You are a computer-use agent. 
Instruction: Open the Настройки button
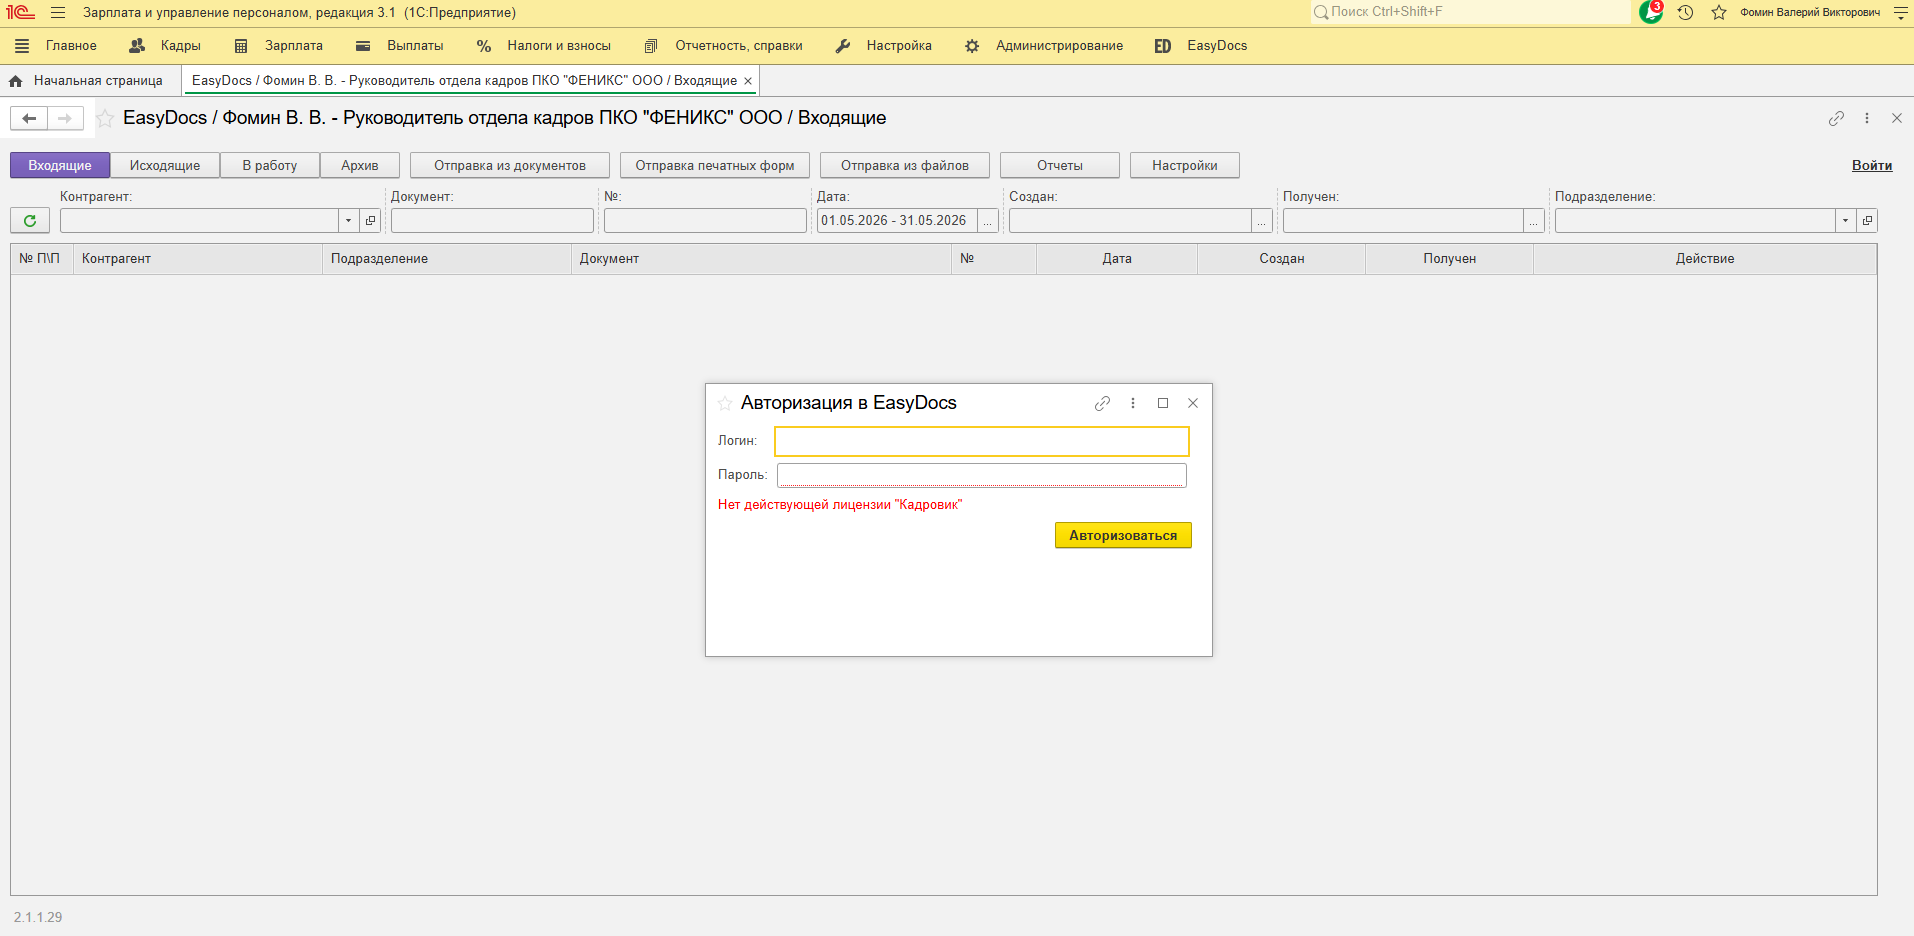(x=1185, y=165)
